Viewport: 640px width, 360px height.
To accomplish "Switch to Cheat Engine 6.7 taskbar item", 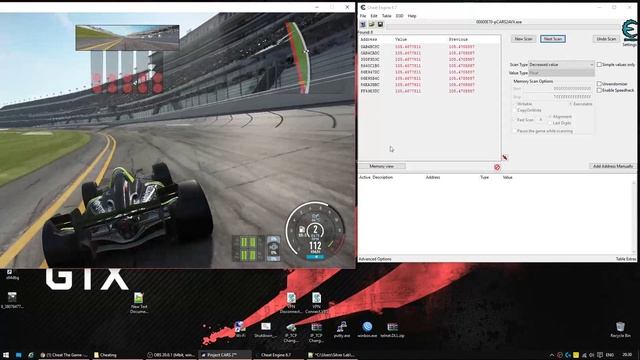I will [278, 355].
